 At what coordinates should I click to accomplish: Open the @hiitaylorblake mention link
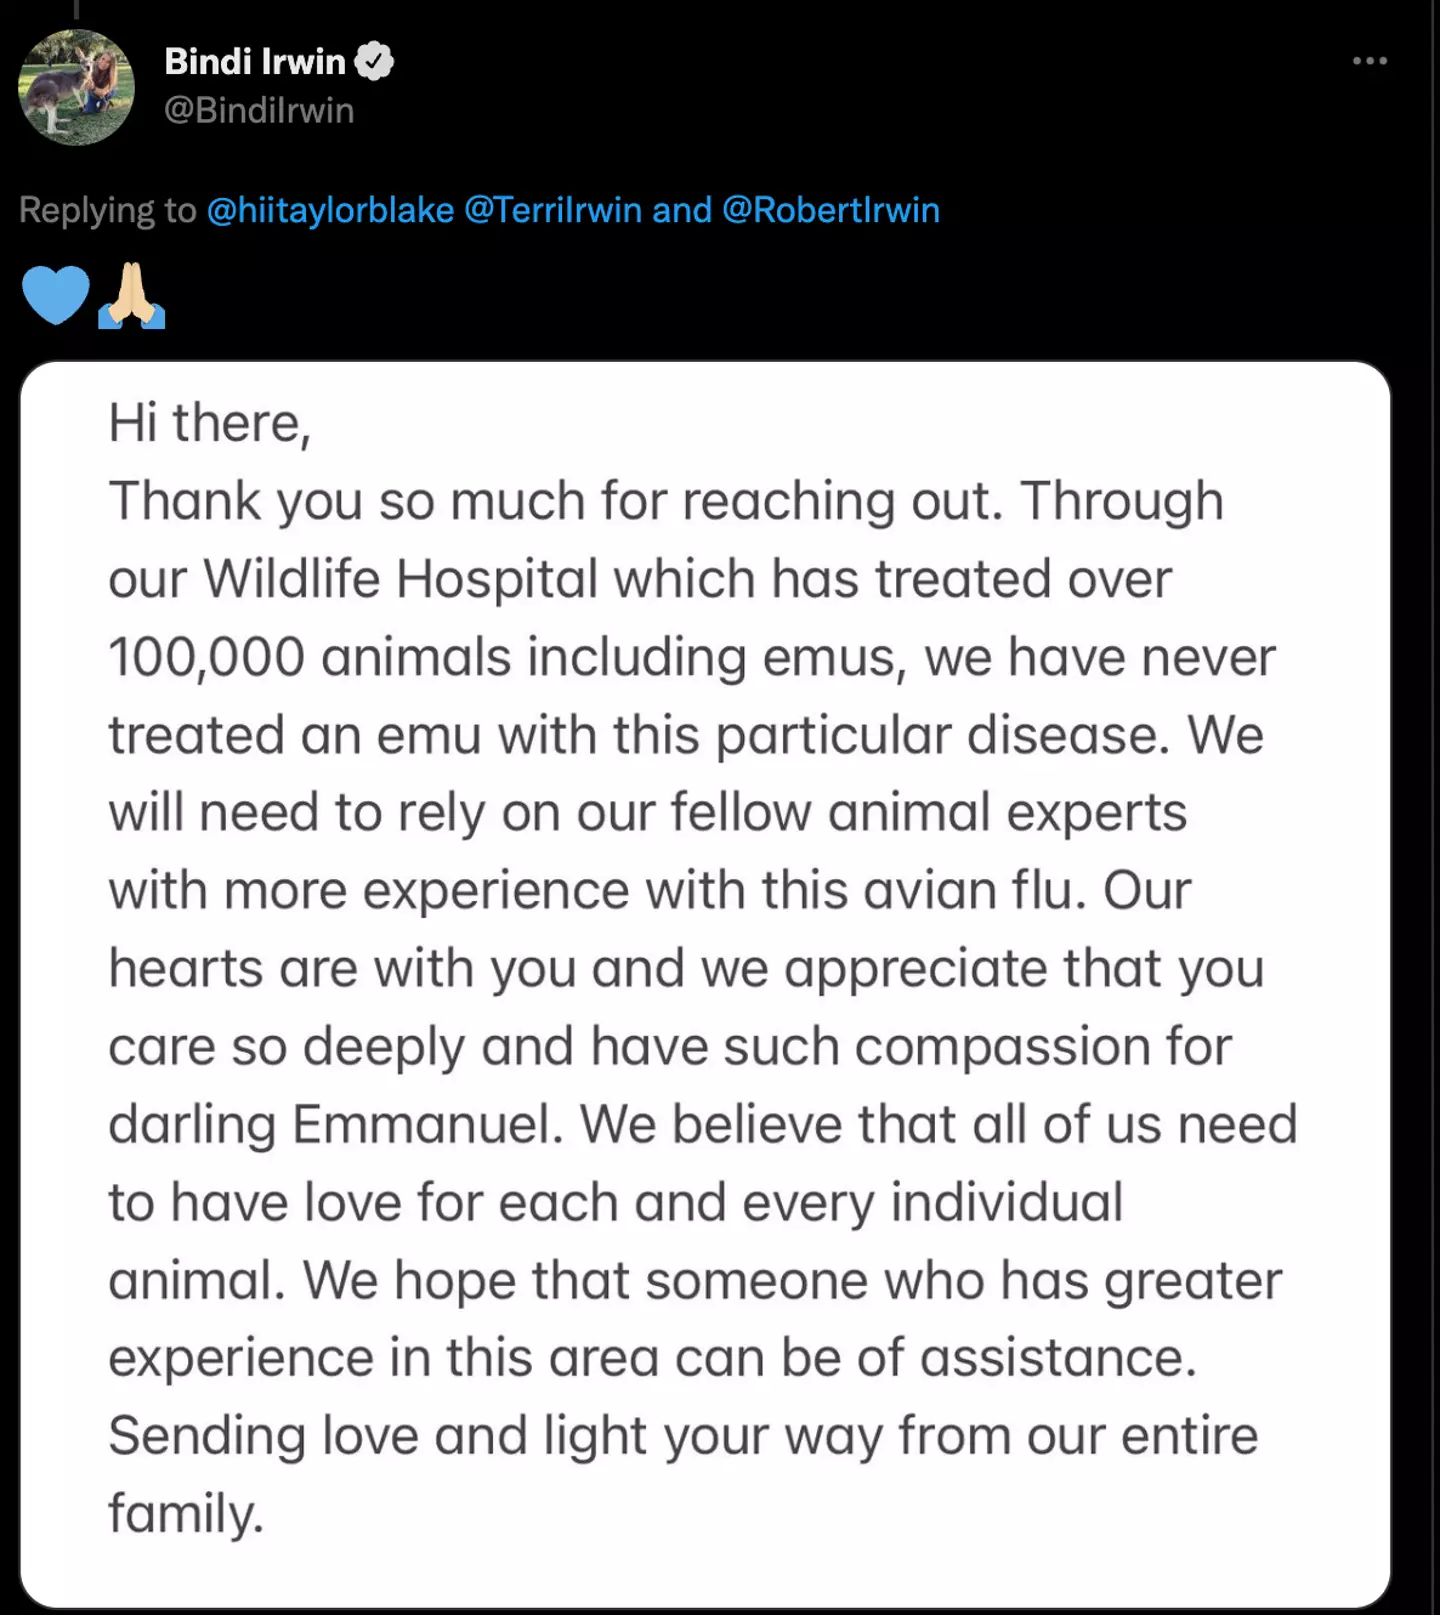(331, 210)
